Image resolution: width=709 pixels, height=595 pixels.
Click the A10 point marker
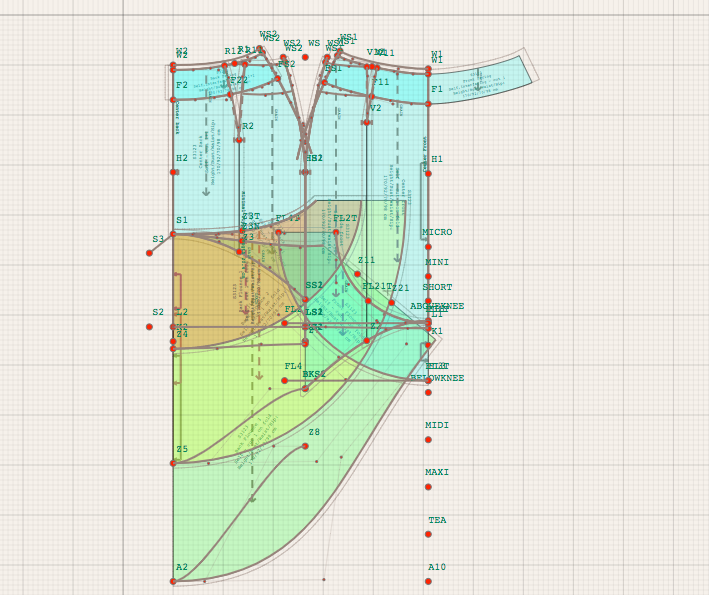point(428,581)
